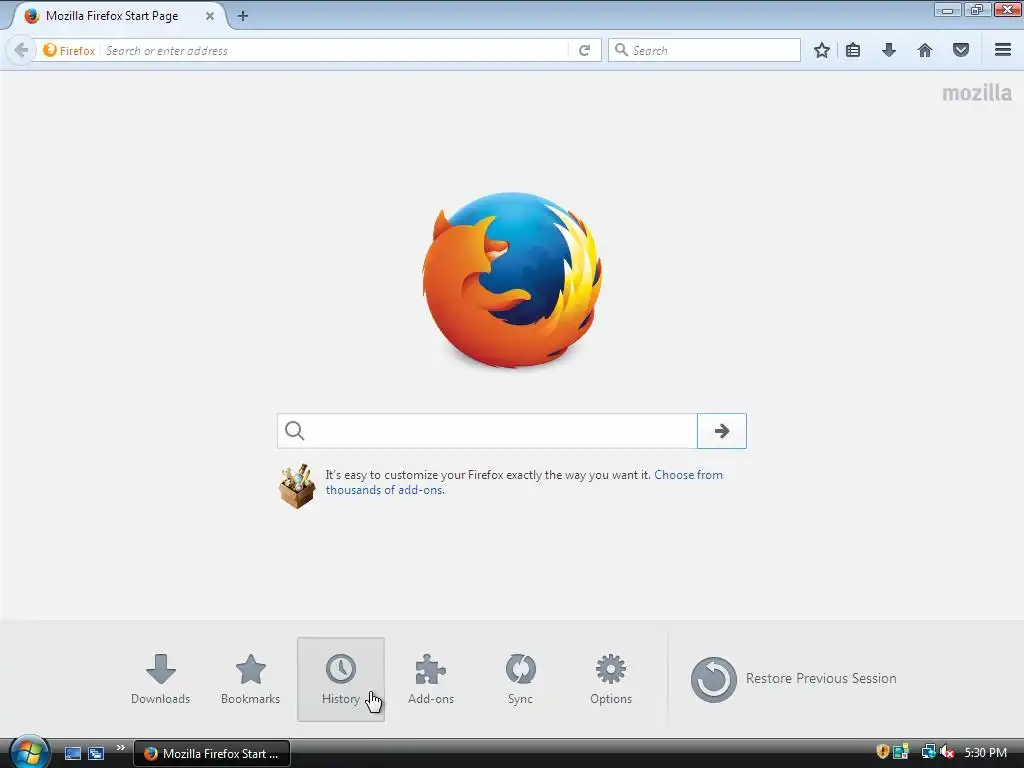Close the Mozilla Firefox Start Page tab
1024x768 pixels.
[210, 16]
